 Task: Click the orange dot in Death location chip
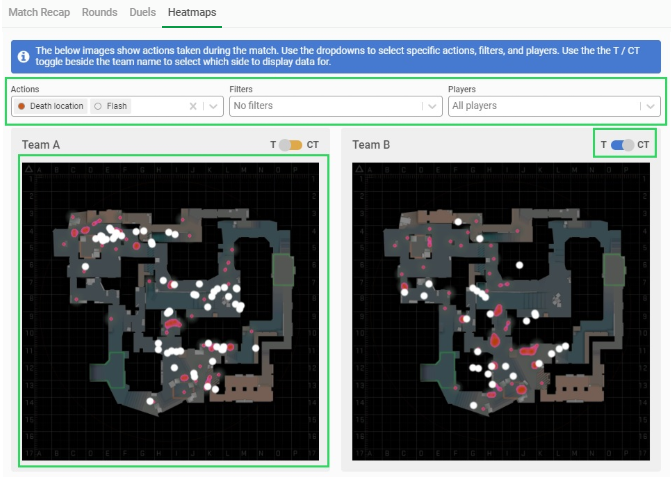(21, 106)
